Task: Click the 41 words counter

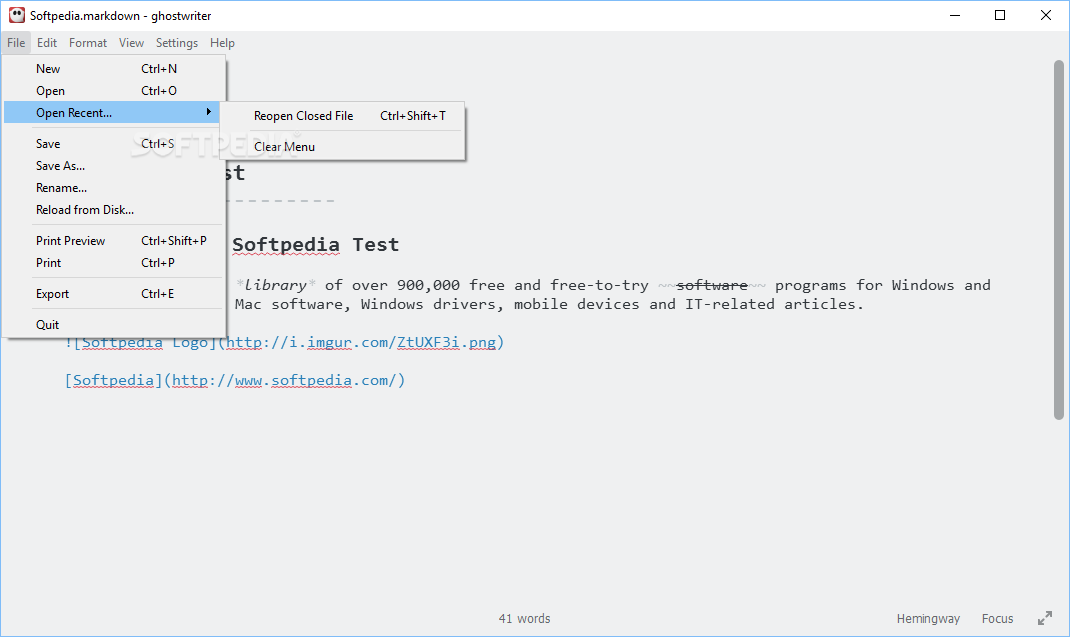Action: [x=524, y=619]
